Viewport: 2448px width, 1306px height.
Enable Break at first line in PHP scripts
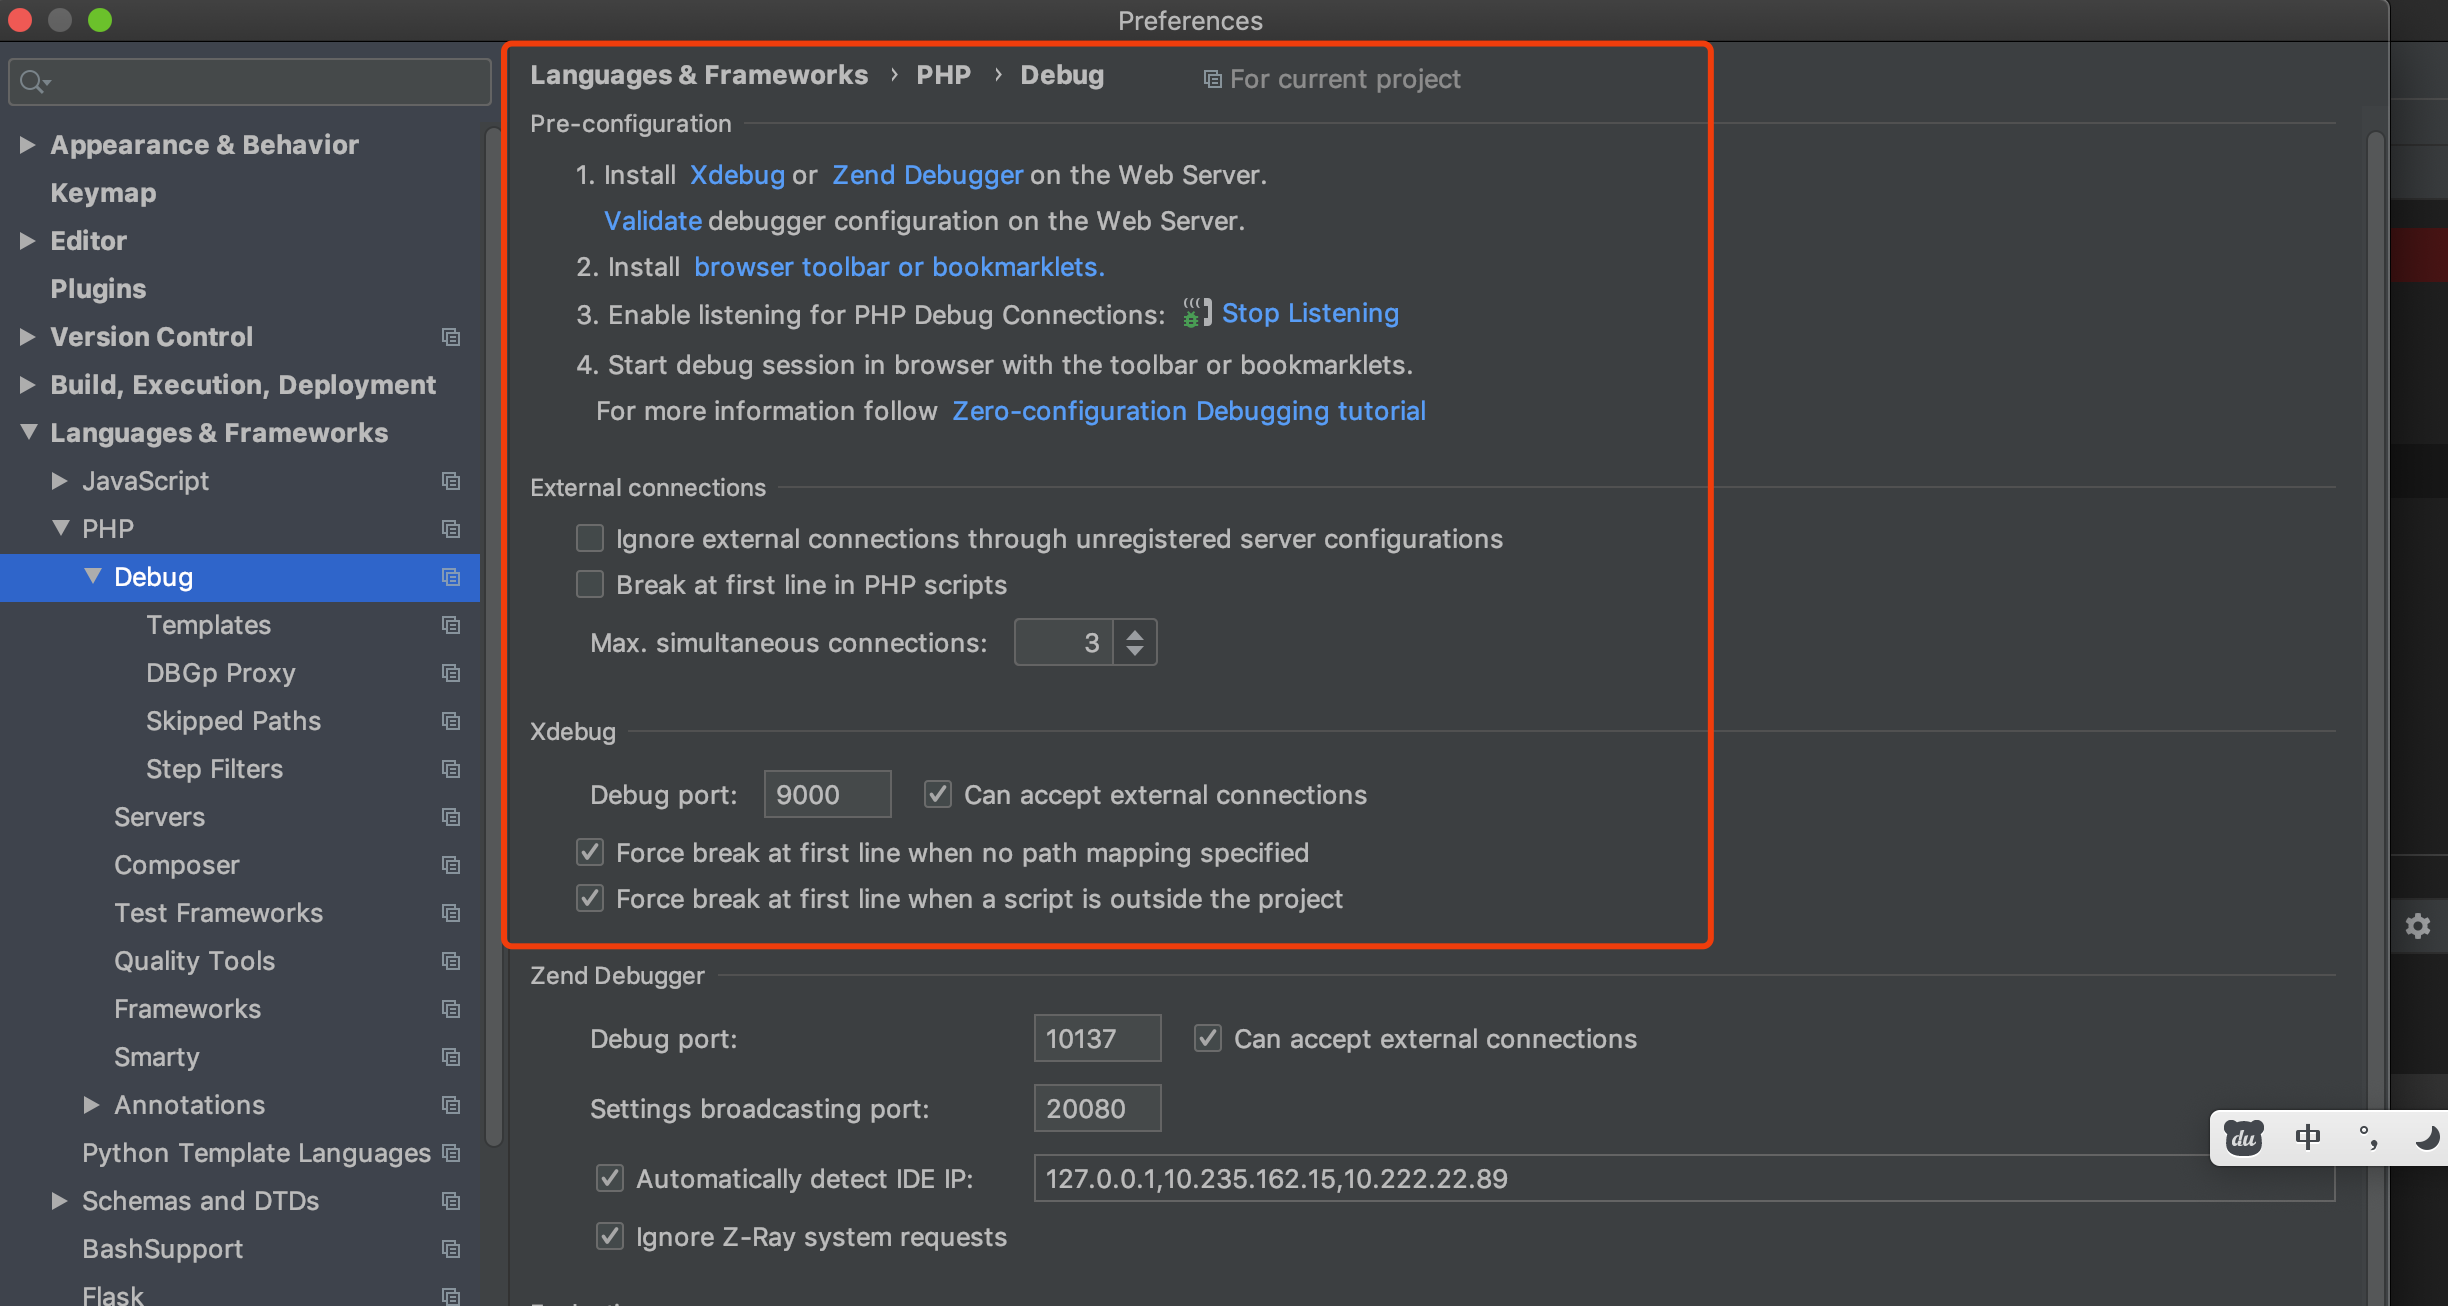pos(590,585)
